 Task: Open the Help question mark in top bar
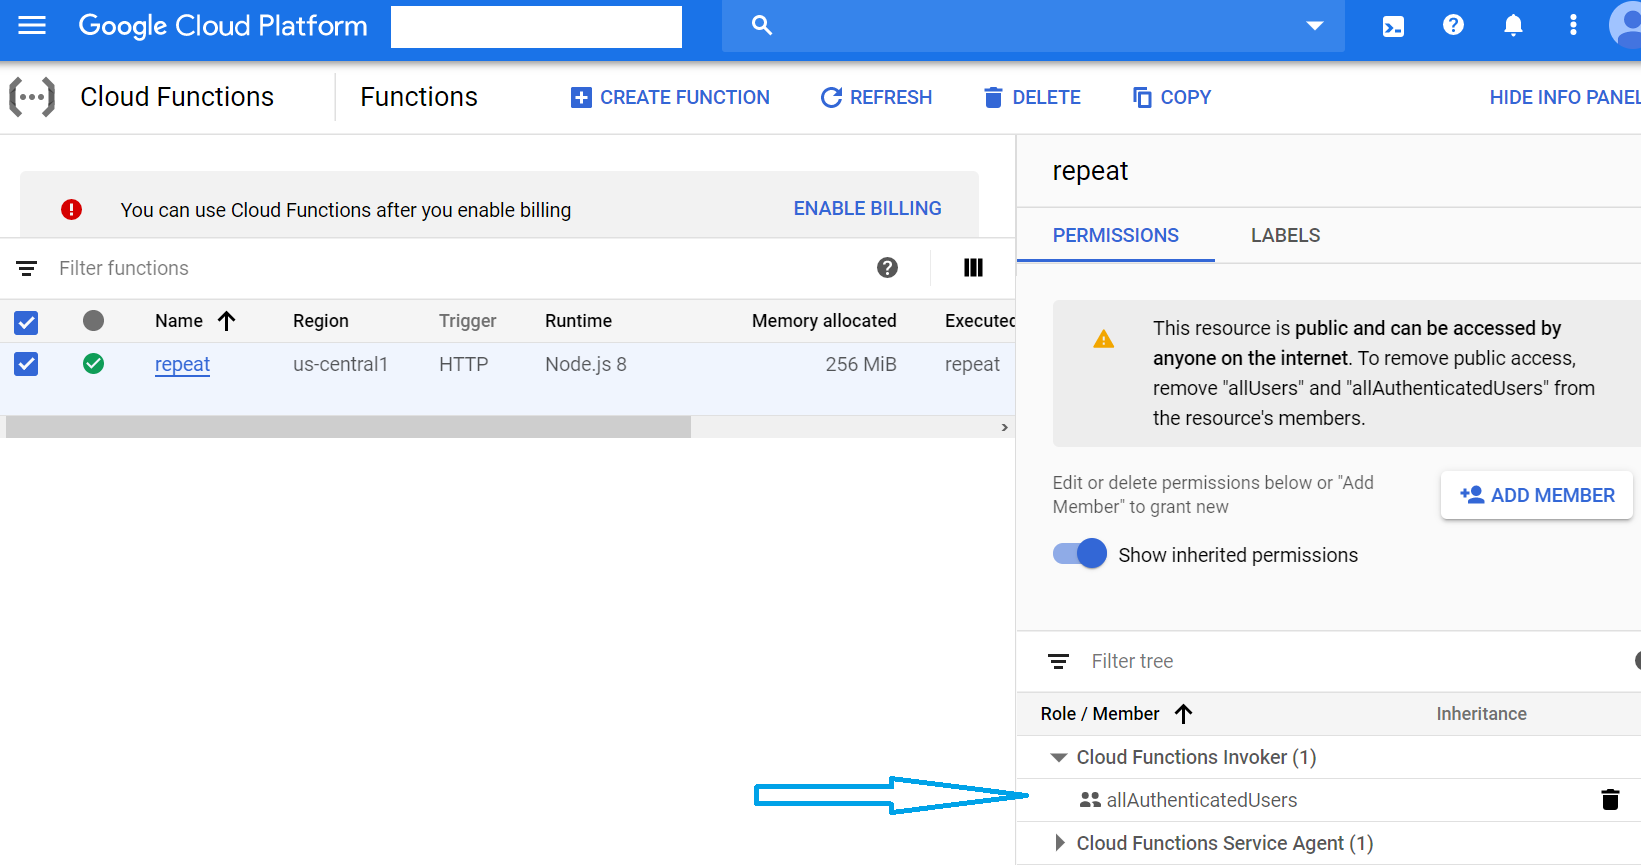tap(1453, 25)
